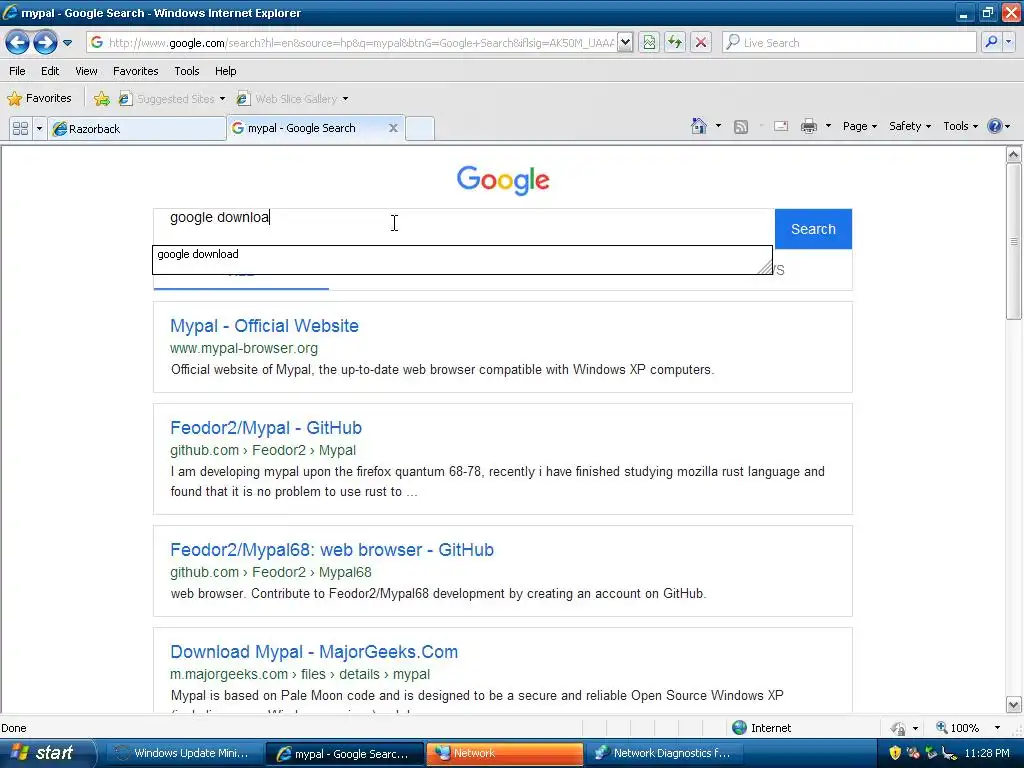
Task: Click the m.majorgeeks.com breadcrumb URL text
Action: (300, 674)
